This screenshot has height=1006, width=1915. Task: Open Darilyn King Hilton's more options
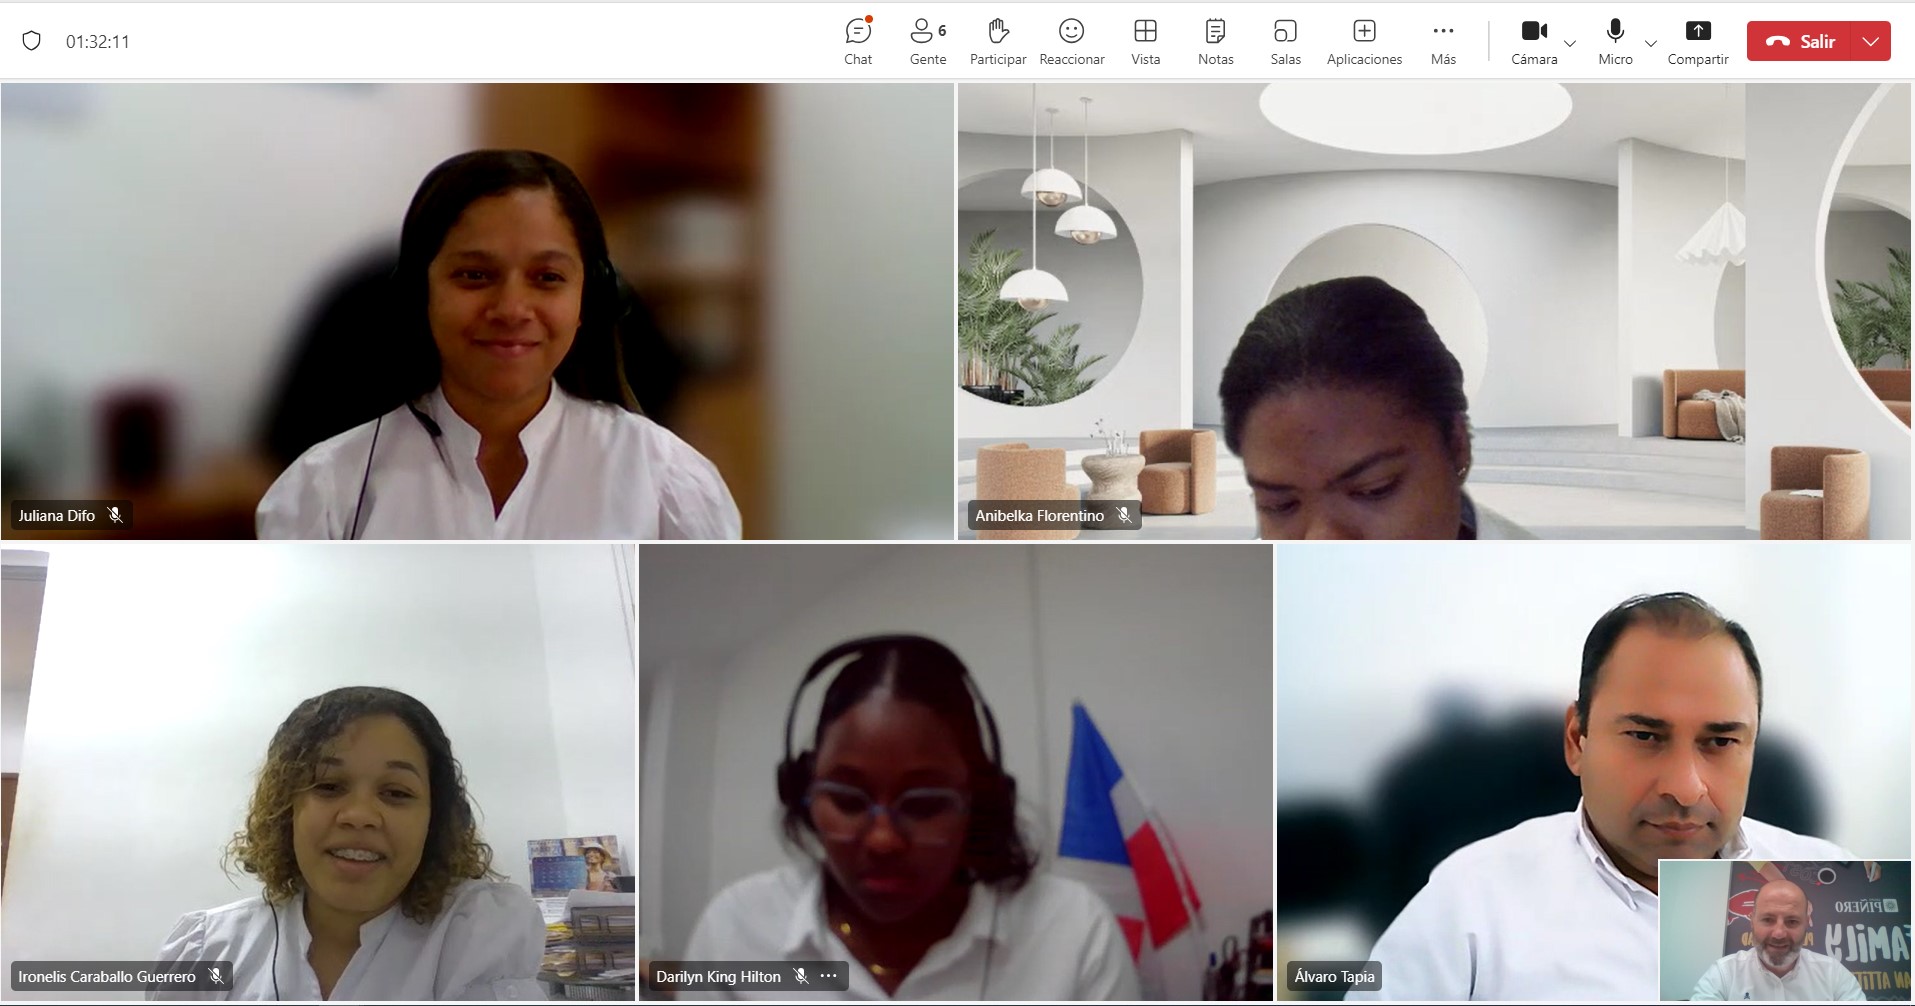coord(828,976)
